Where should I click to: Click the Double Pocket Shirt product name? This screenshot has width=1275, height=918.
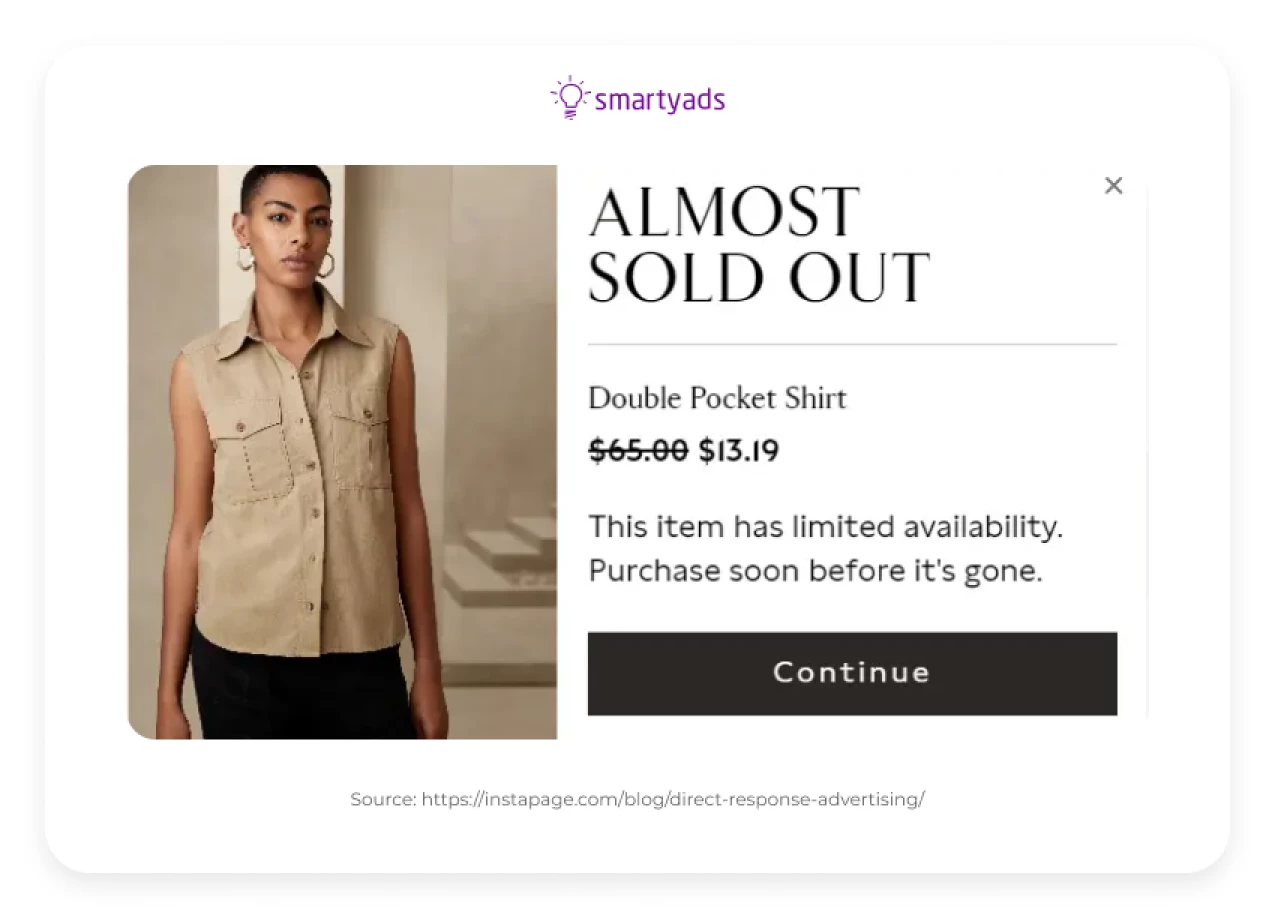pyautogui.click(x=717, y=398)
